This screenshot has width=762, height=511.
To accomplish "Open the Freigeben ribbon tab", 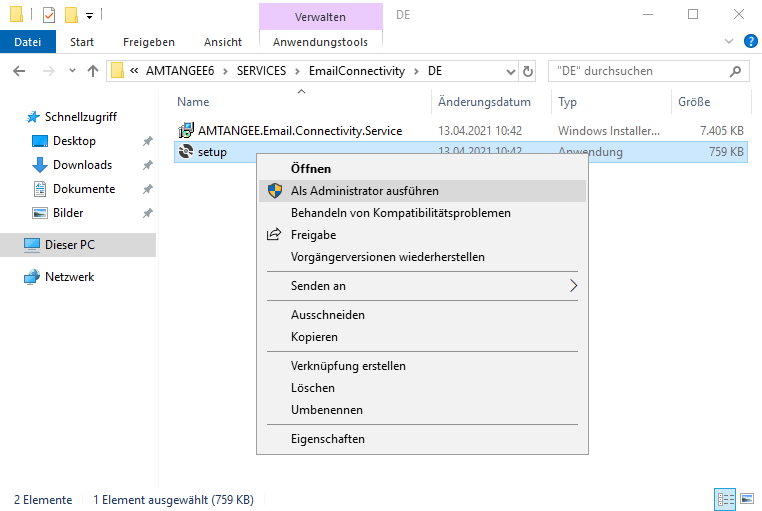I will (149, 42).
